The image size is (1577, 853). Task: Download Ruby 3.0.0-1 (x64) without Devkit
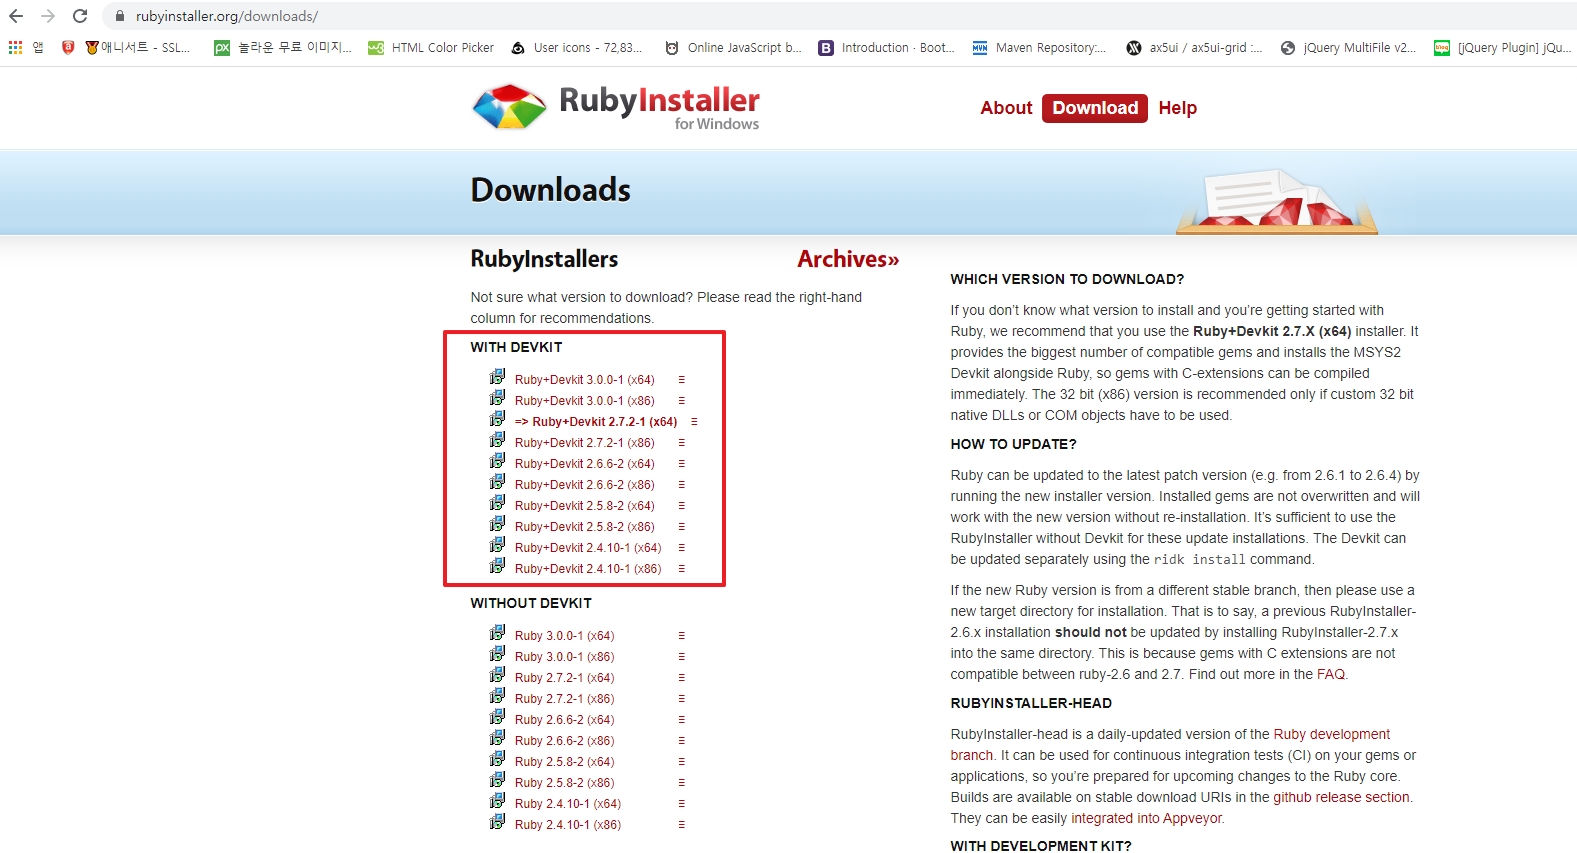coord(565,636)
